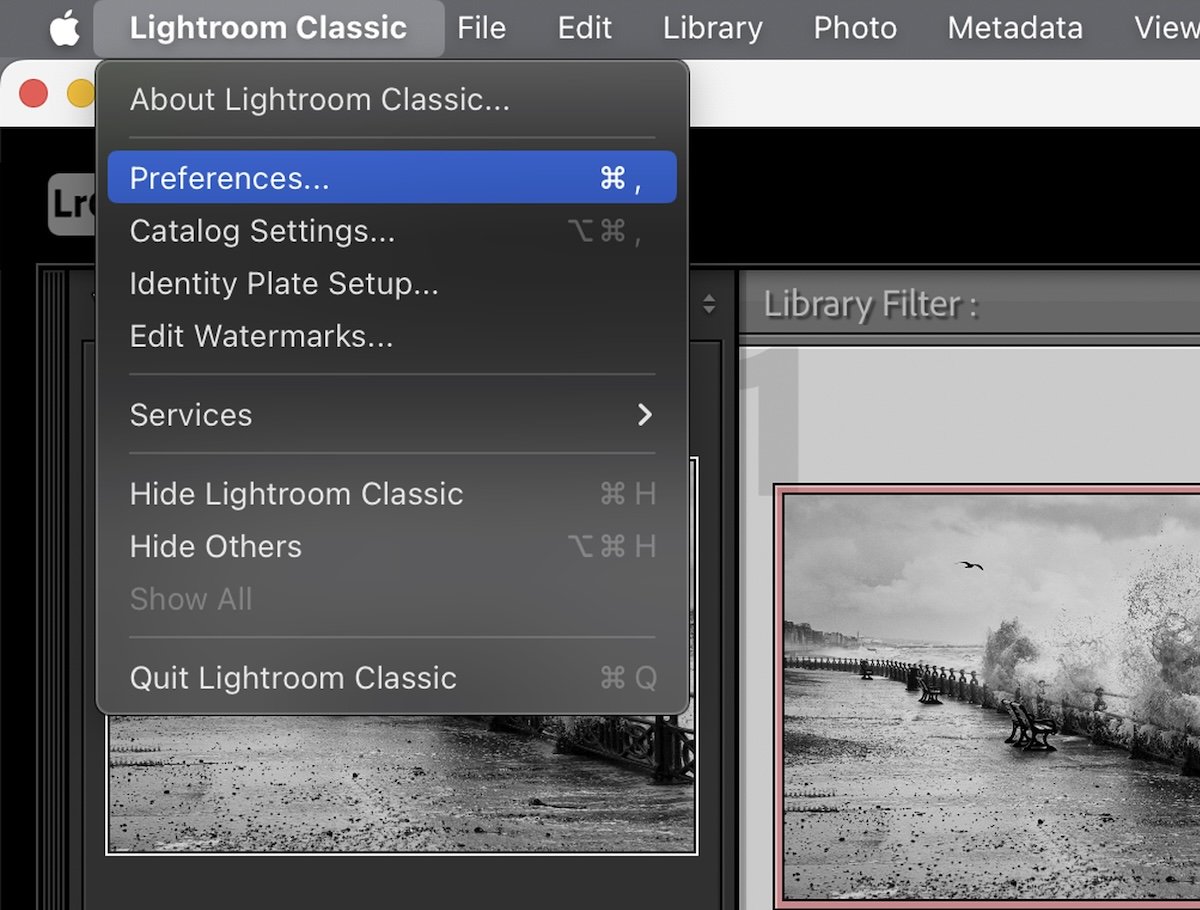Open the Apple menu

[x=63, y=28]
